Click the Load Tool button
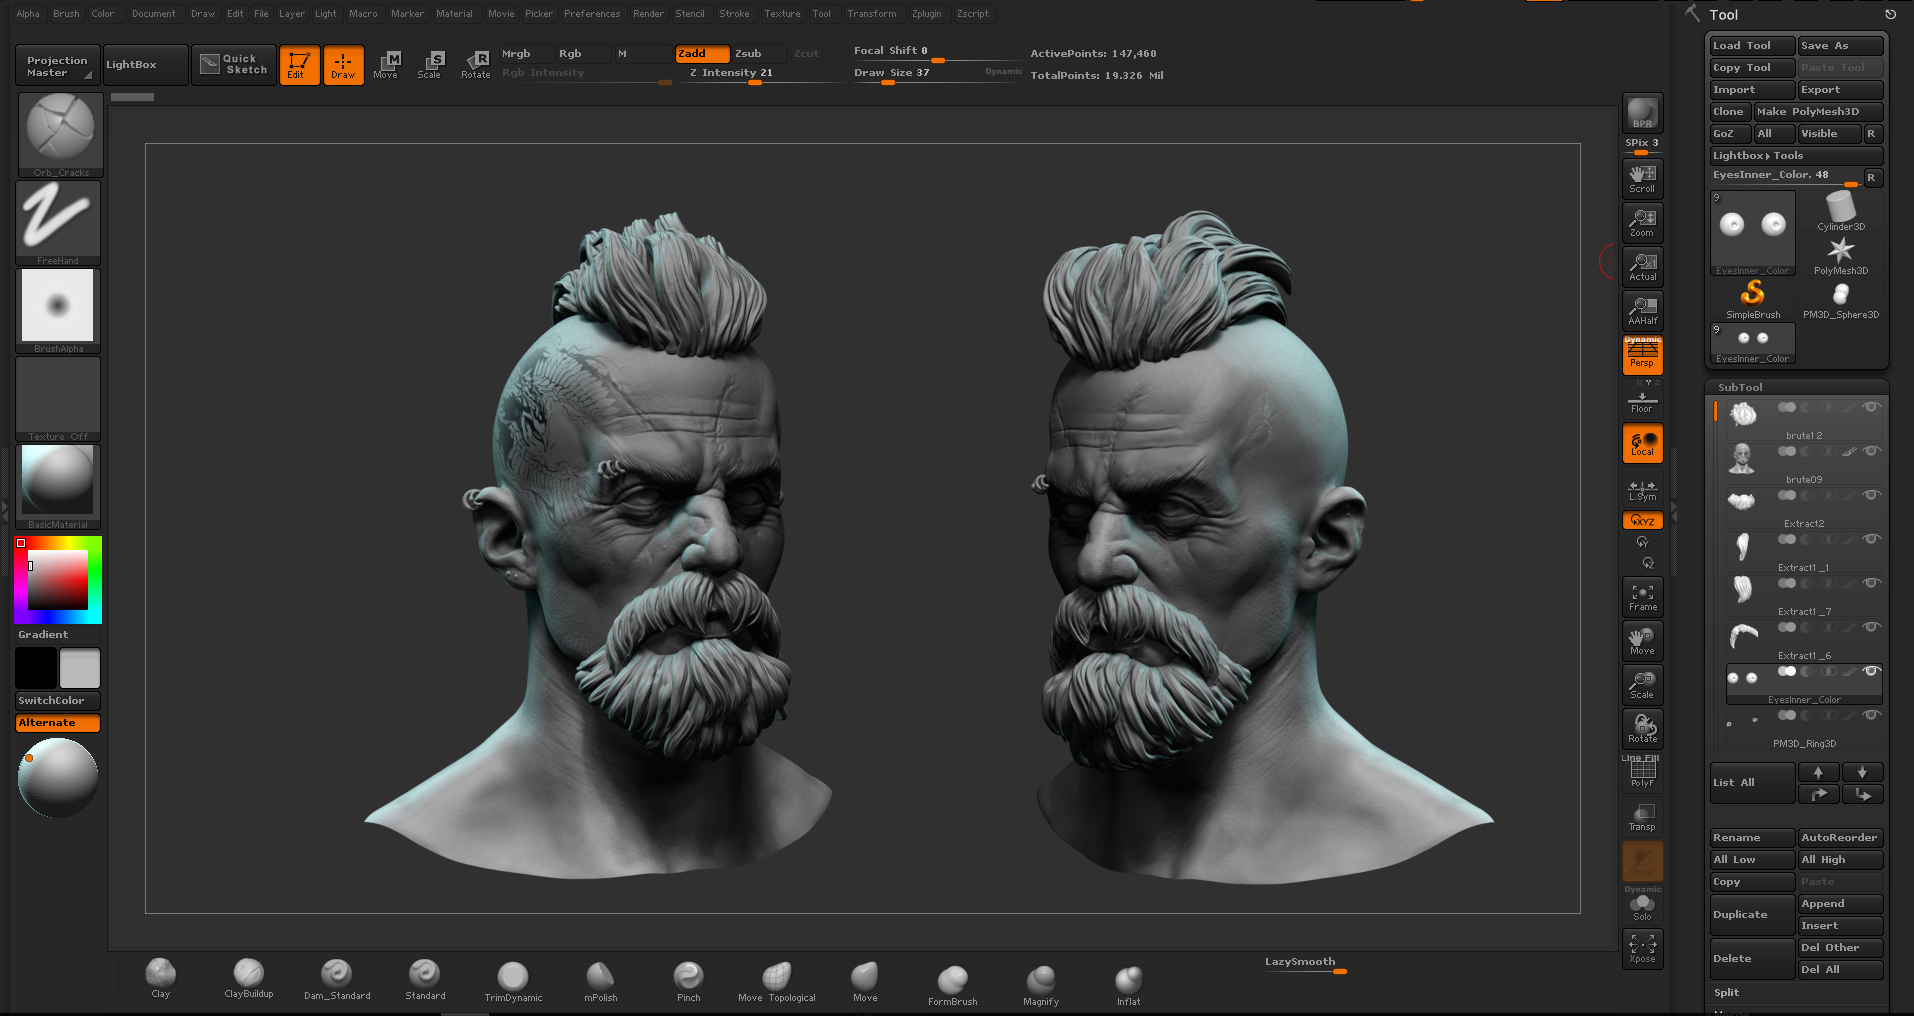The image size is (1914, 1016). tap(1752, 45)
